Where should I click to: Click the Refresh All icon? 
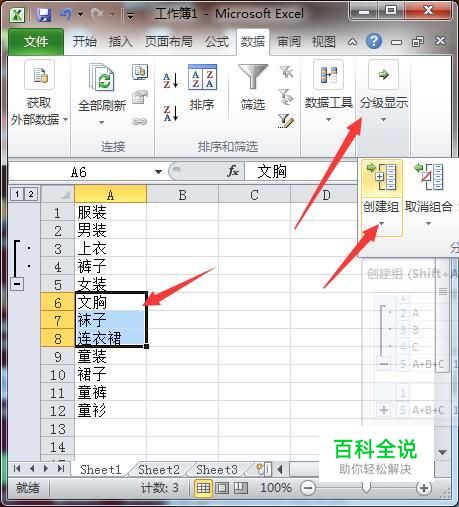click(x=102, y=77)
